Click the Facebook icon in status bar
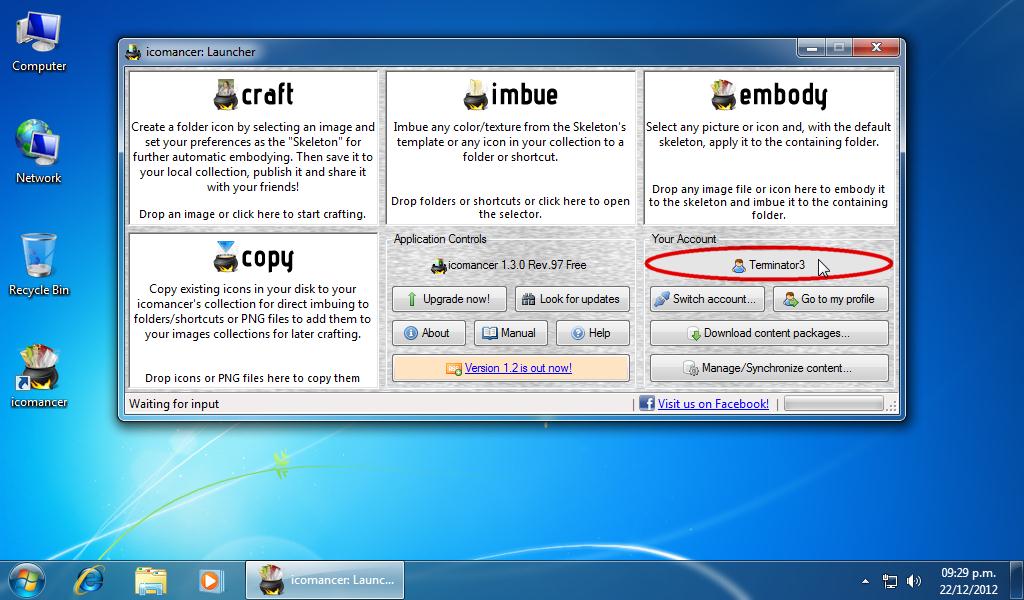The image size is (1024, 600). 647,403
